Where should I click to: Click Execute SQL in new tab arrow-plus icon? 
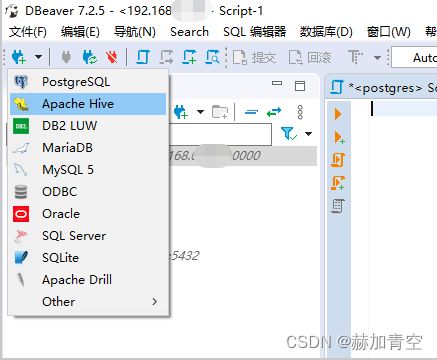(x=339, y=137)
